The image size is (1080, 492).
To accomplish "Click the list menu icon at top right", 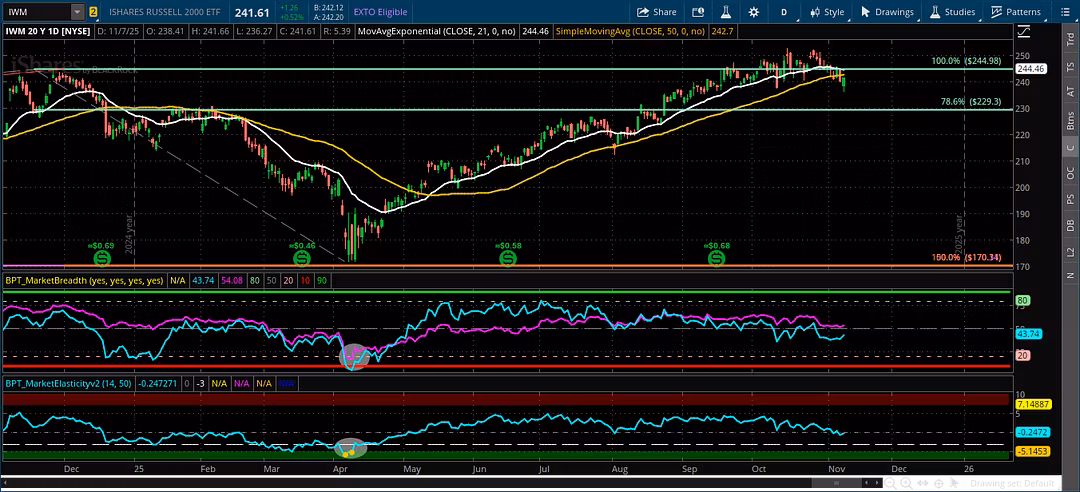I will pyautogui.click(x=1066, y=12).
